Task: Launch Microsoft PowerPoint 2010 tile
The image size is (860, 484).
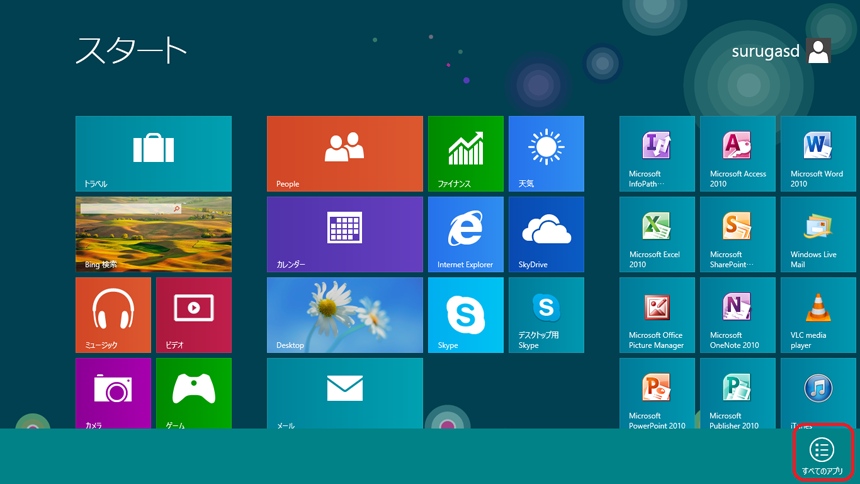Action: click(657, 393)
